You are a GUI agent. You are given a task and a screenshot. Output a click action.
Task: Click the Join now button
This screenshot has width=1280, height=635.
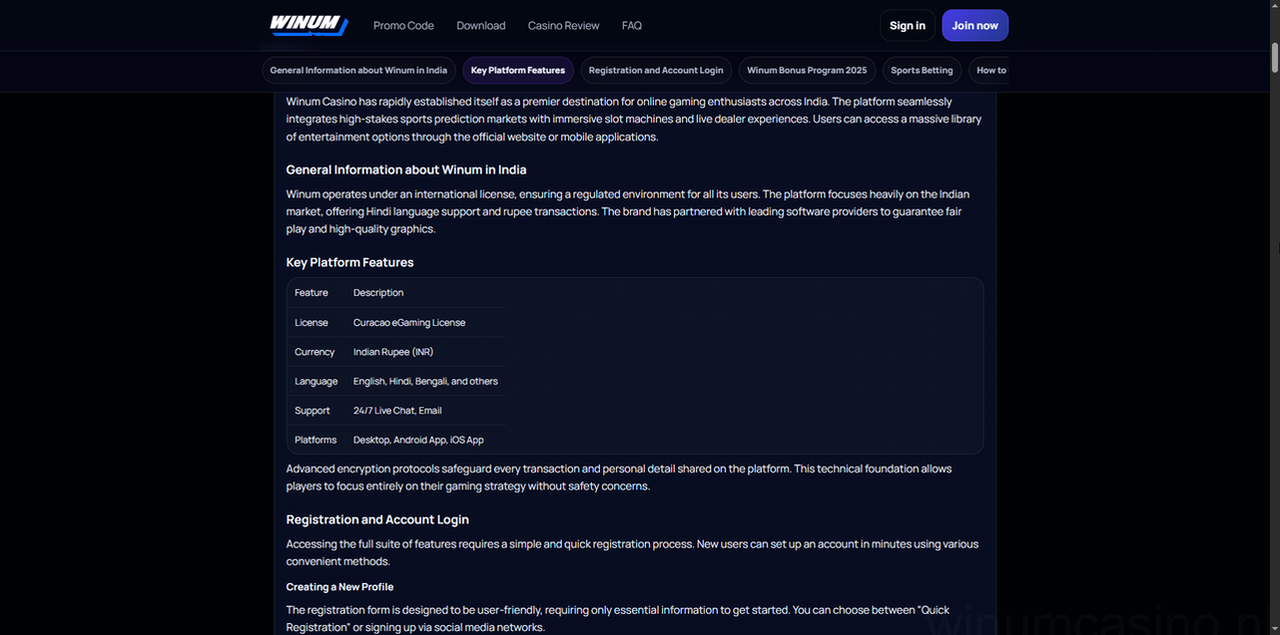click(975, 26)
